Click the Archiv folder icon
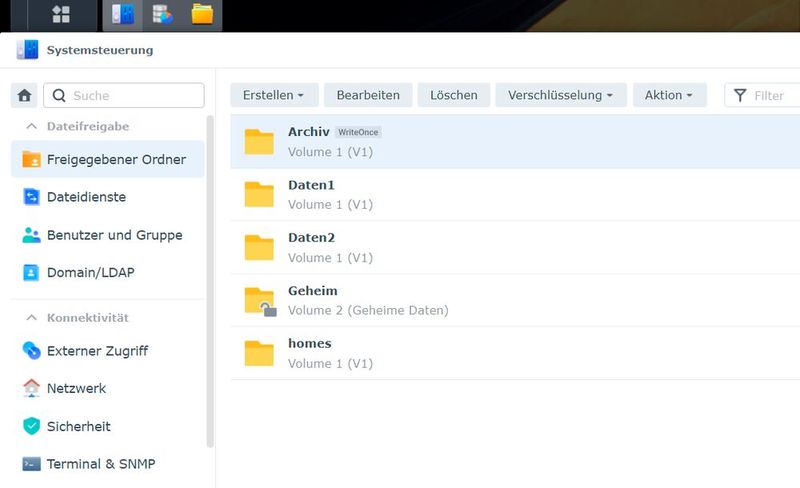 (259, 141)
